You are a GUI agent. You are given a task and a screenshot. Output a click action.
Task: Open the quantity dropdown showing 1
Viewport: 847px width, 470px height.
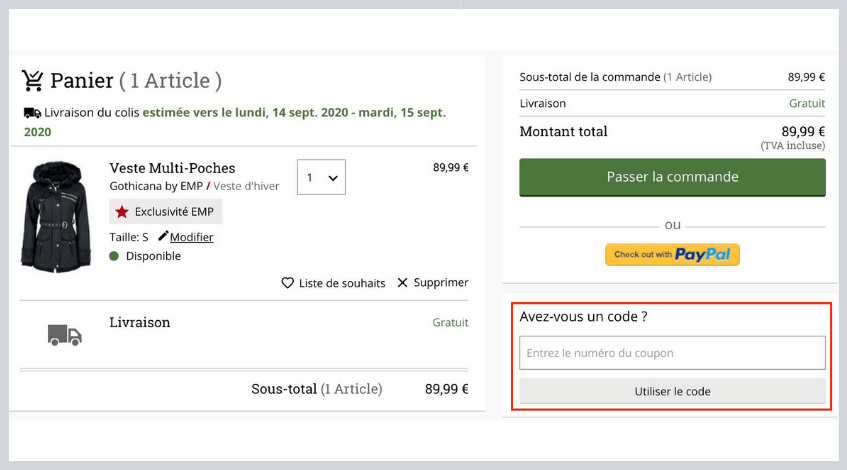(x=321, y=177)
